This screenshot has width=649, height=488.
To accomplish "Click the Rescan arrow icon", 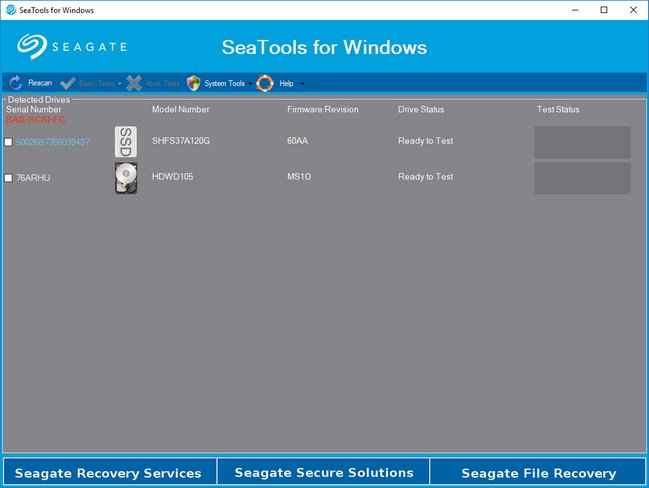I will 15,83.
